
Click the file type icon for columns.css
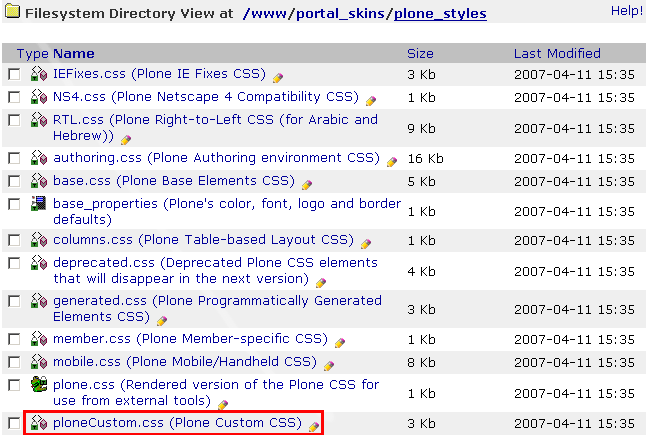39,240
